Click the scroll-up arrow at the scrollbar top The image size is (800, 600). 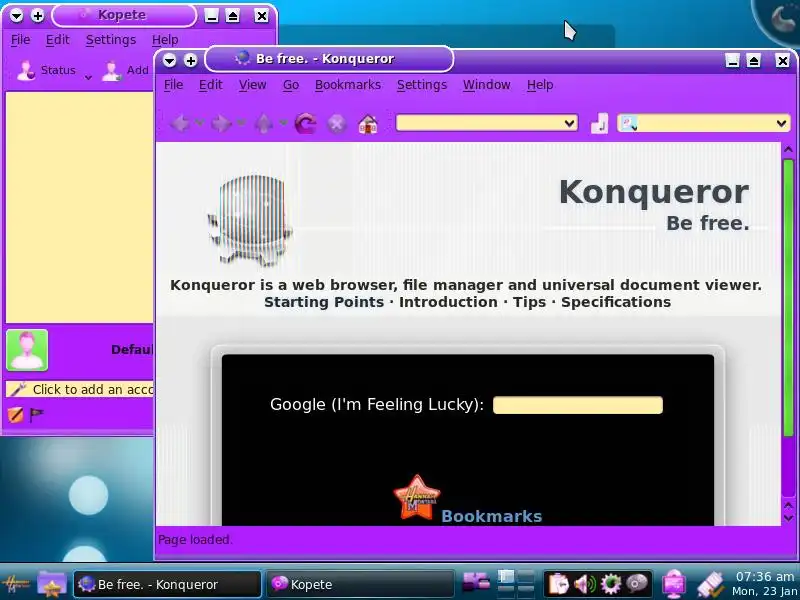(788, 149)
